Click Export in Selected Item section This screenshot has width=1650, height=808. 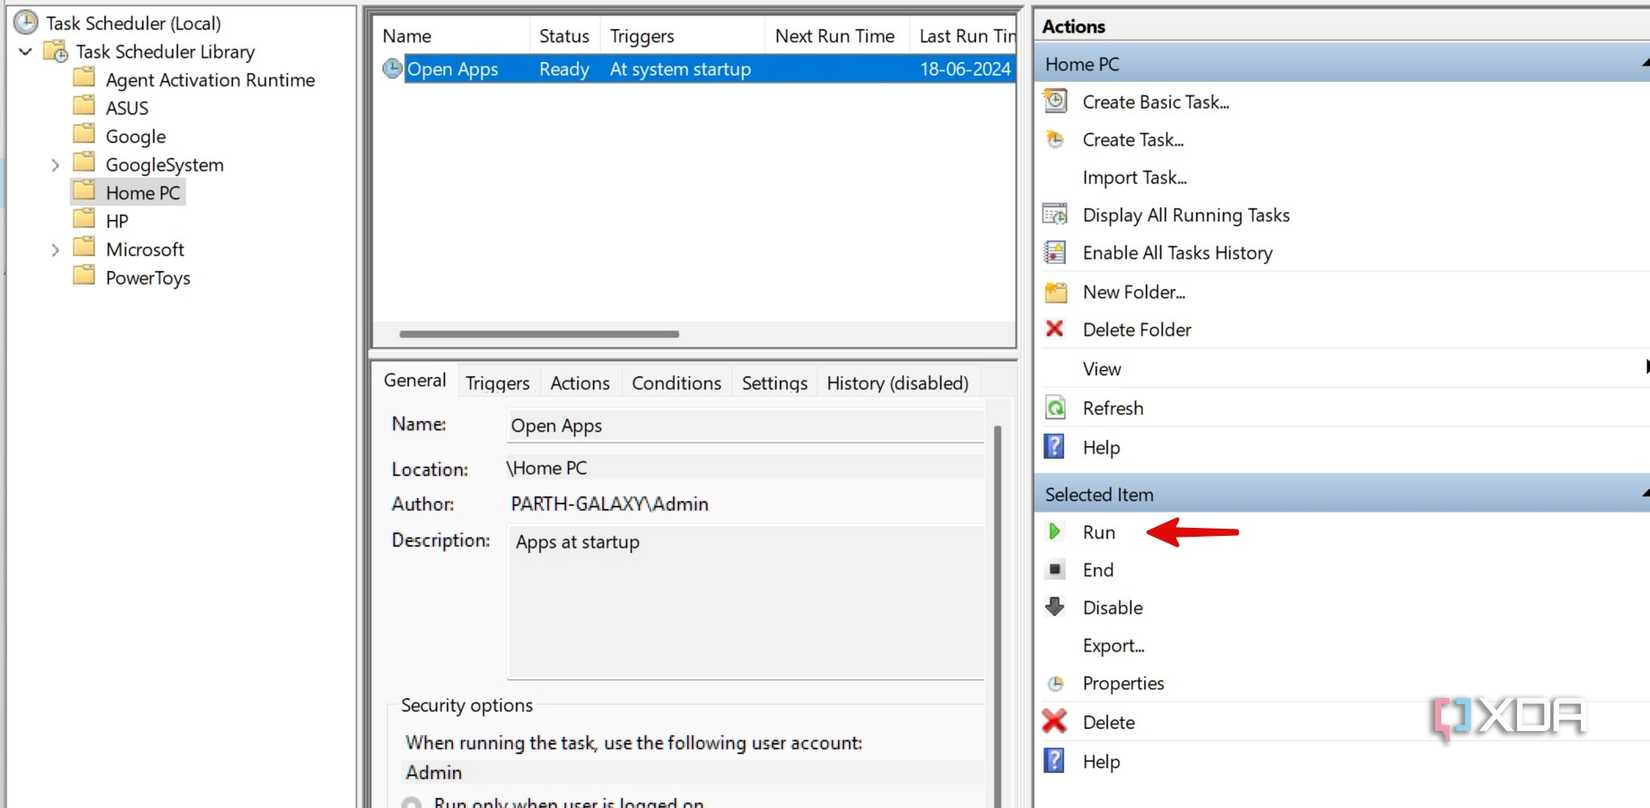tap(1113, 646)
